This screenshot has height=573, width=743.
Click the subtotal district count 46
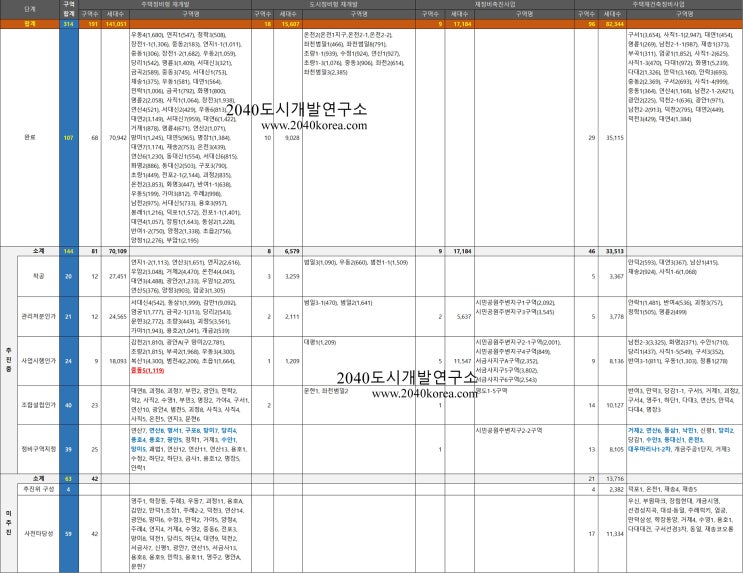[x=591, y=251]
